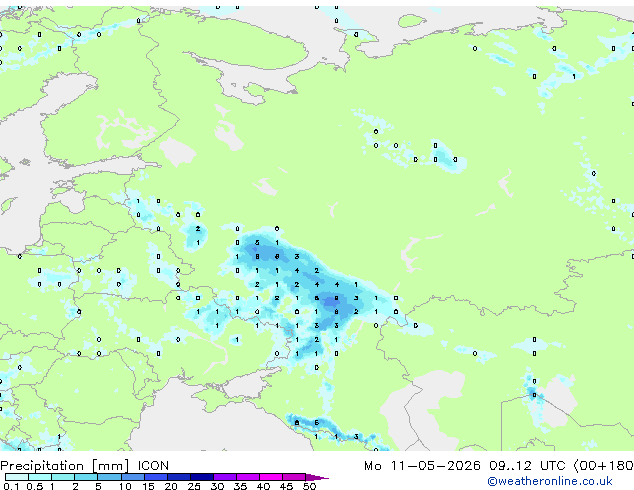Select the 10–15 mm blue legend swatch
Screen dimensions: 634x490
click(x=133, y=477)
